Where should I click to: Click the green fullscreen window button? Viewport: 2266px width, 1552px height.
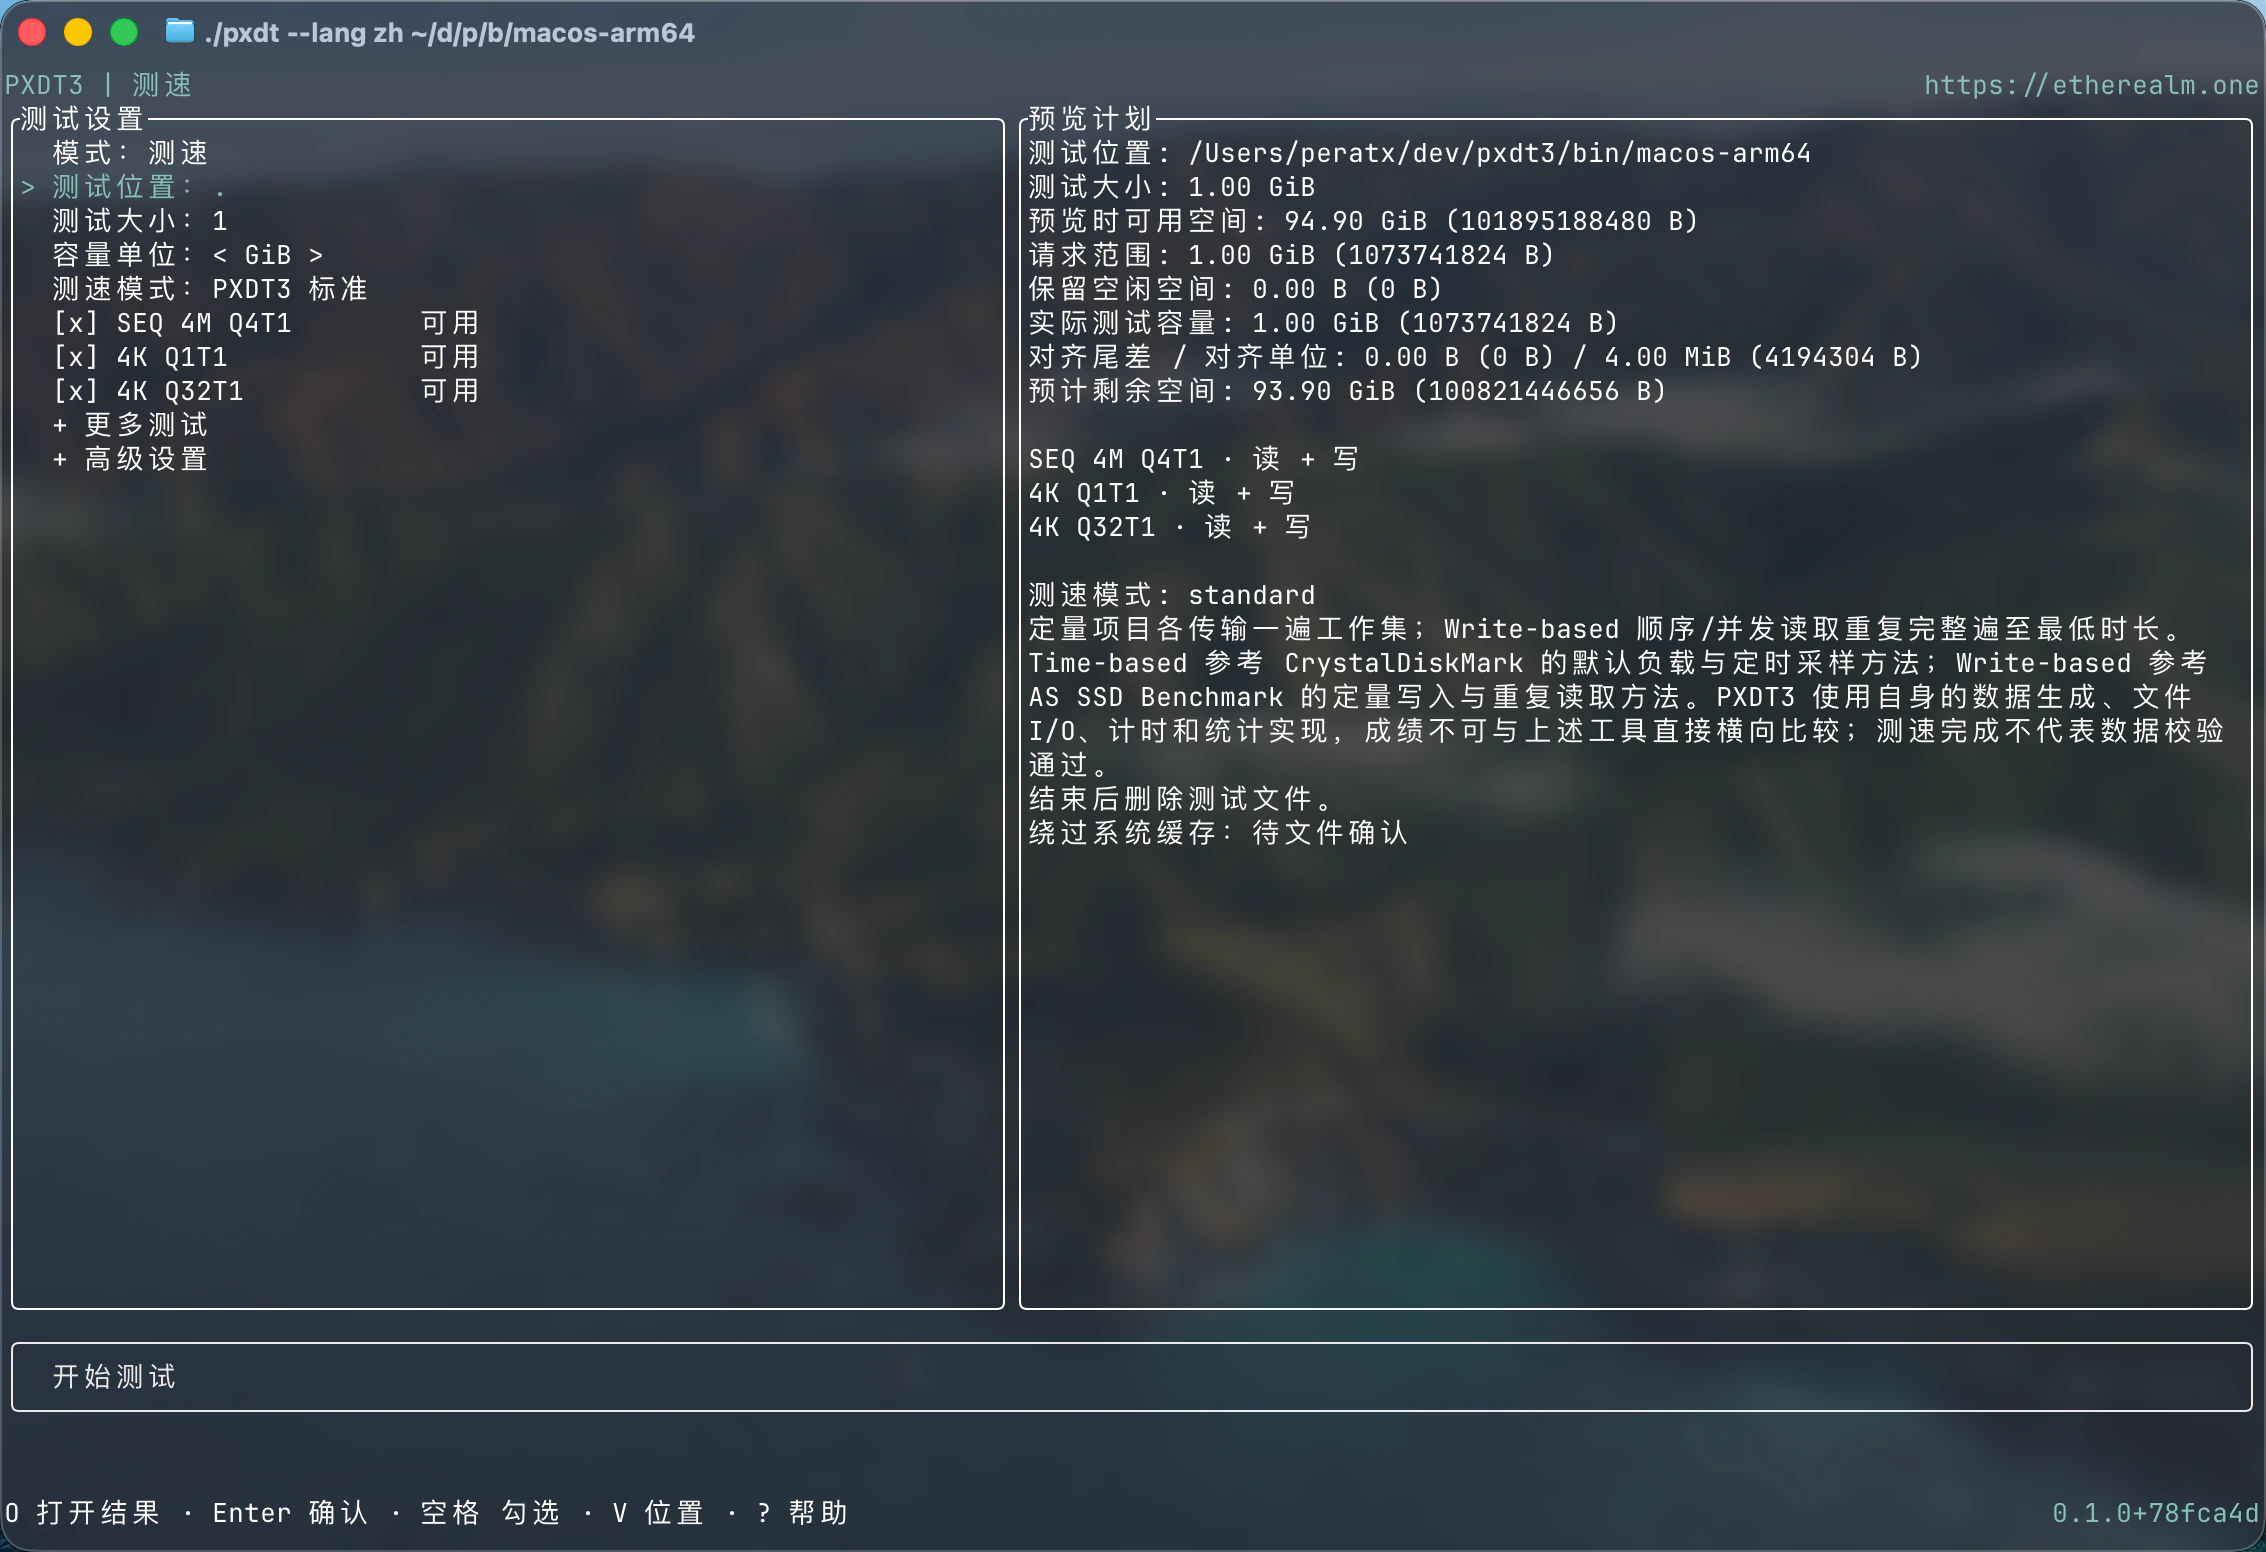point(124,32)
